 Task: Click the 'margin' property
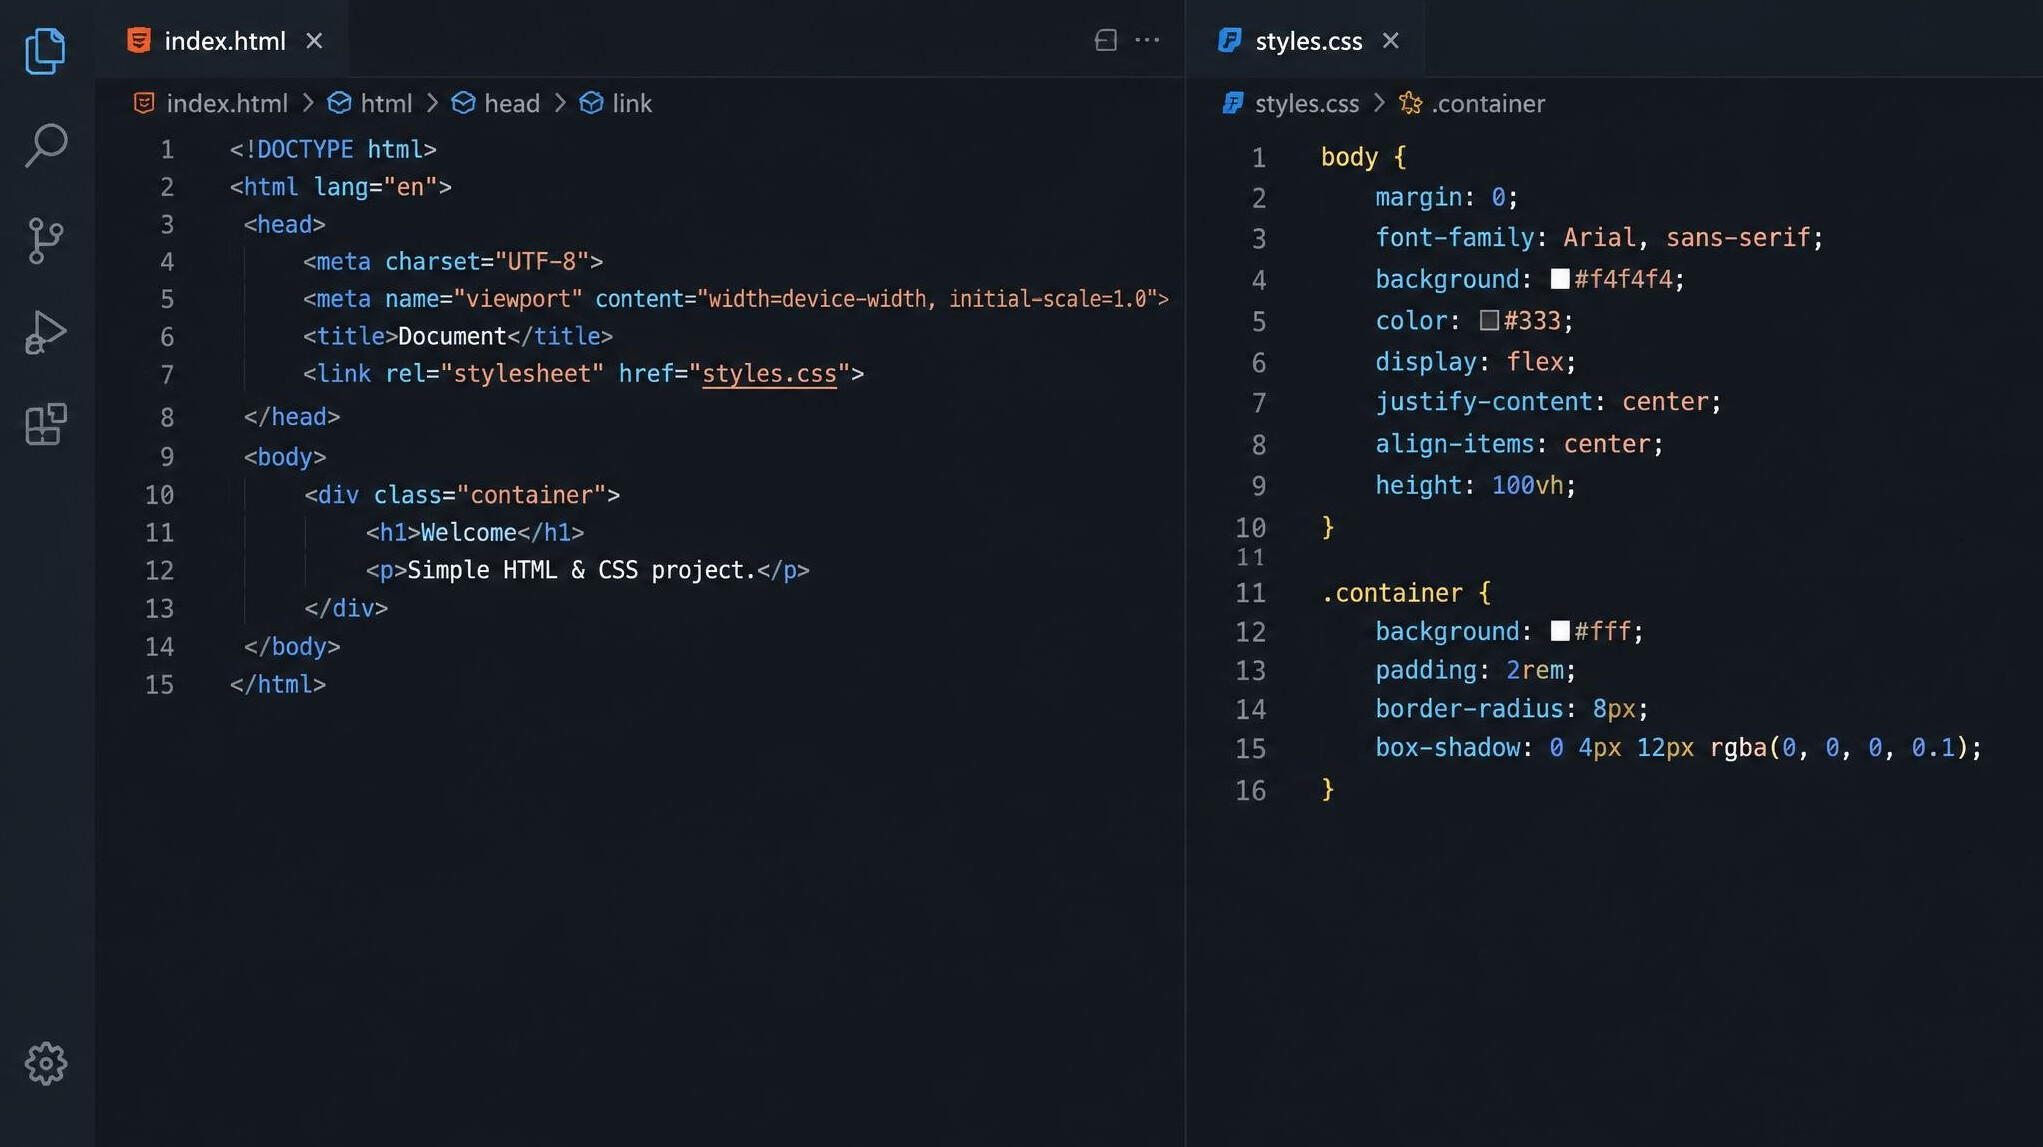(1418, 197)
